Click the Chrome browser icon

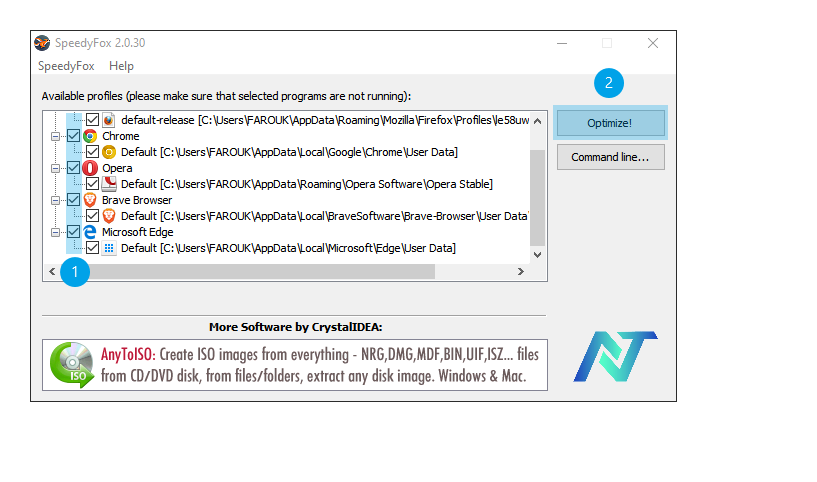pyautogui.click(x=90, y=136)
